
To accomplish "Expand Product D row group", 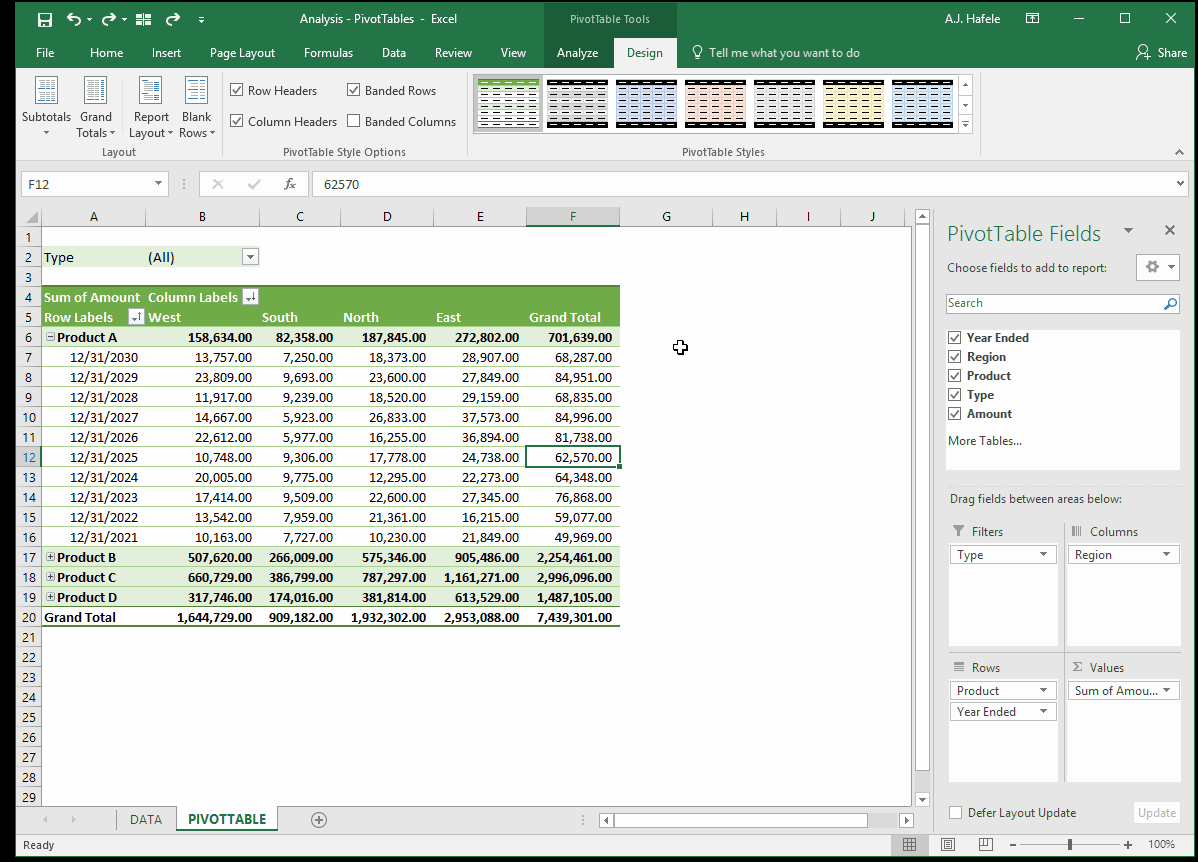I will click(x=50, y=597).
